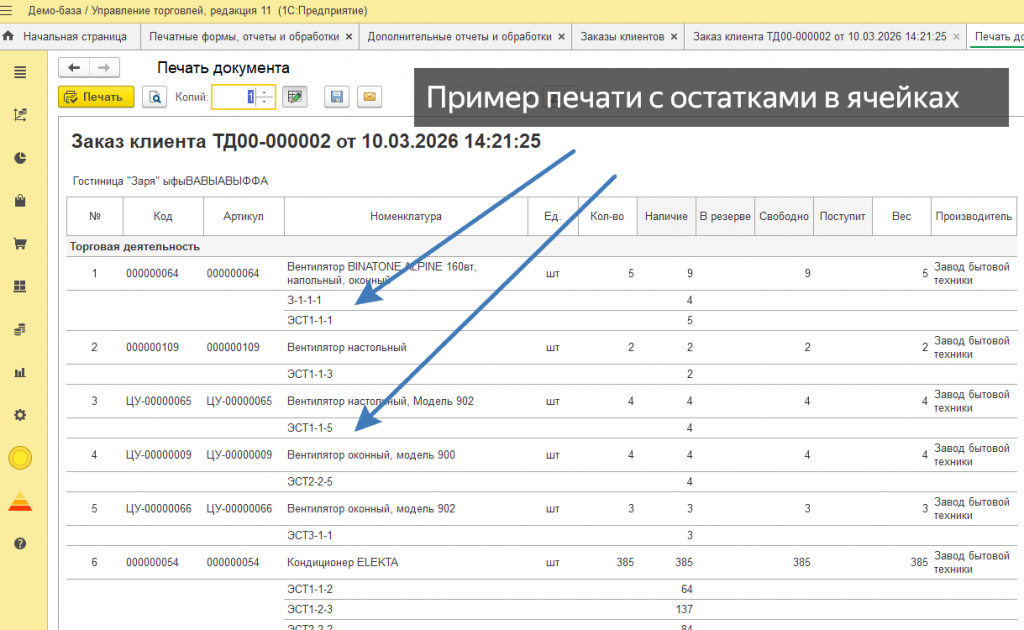
Task: Click the Гостиница "Заря" client text
Action: [x=170, y=181]
